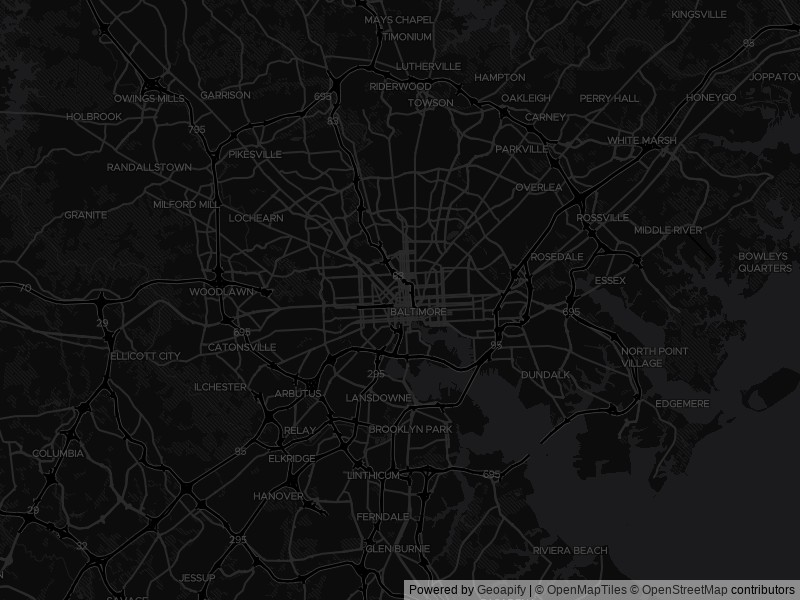Click the LINTHICUM label
The image size is (800, 600).
tap(373, 476)
